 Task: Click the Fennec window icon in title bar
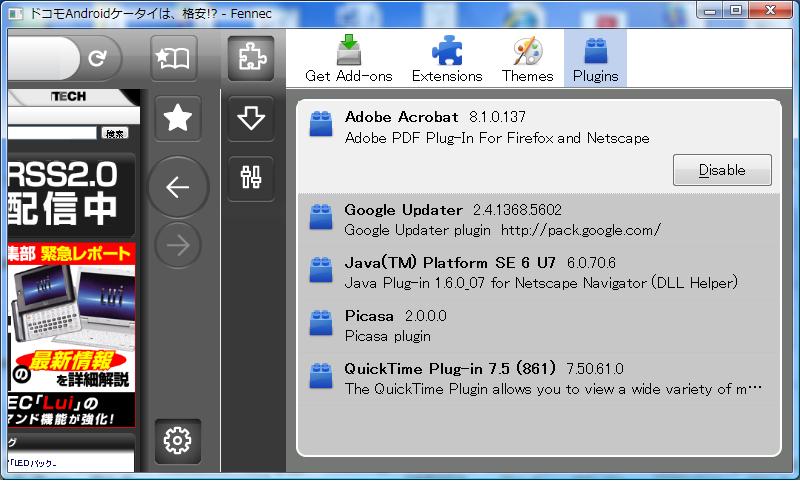point(16,13)
